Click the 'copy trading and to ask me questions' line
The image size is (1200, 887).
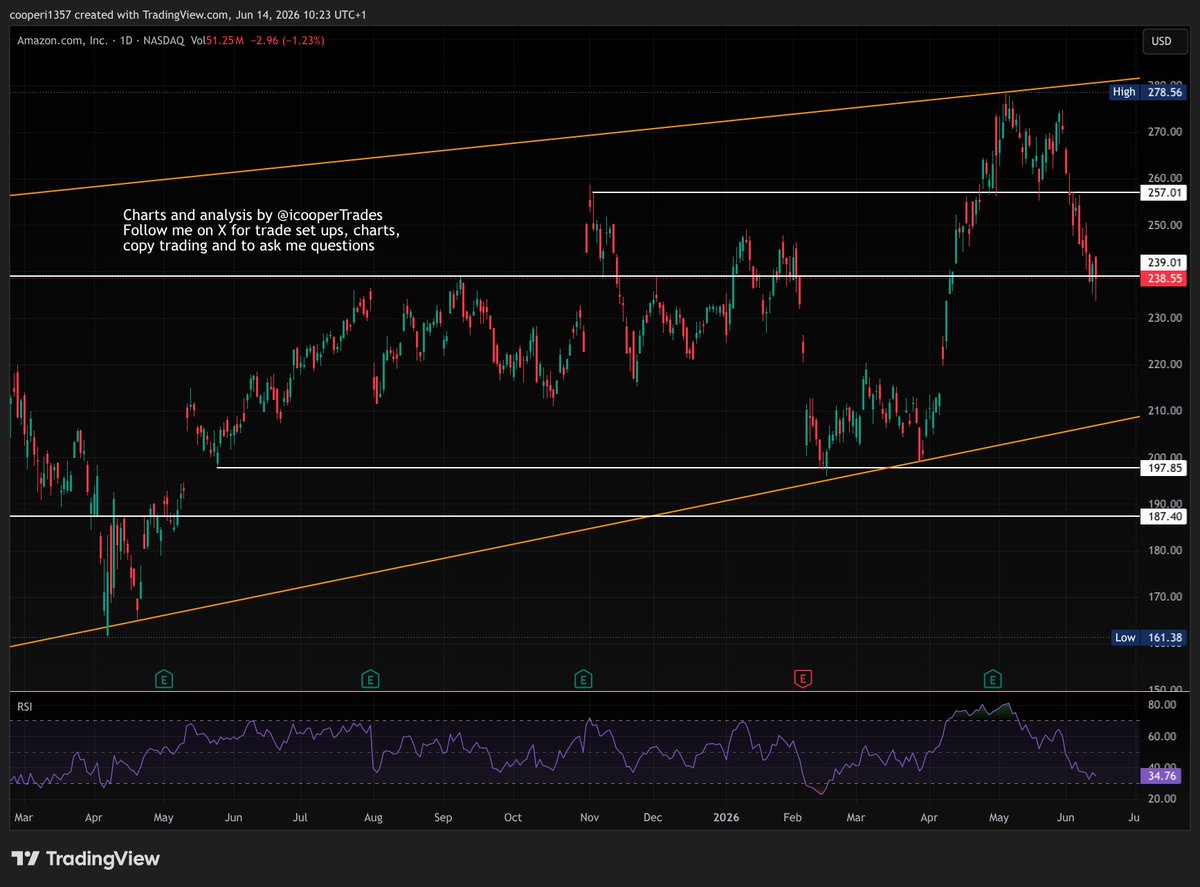(x=249, y=246)
